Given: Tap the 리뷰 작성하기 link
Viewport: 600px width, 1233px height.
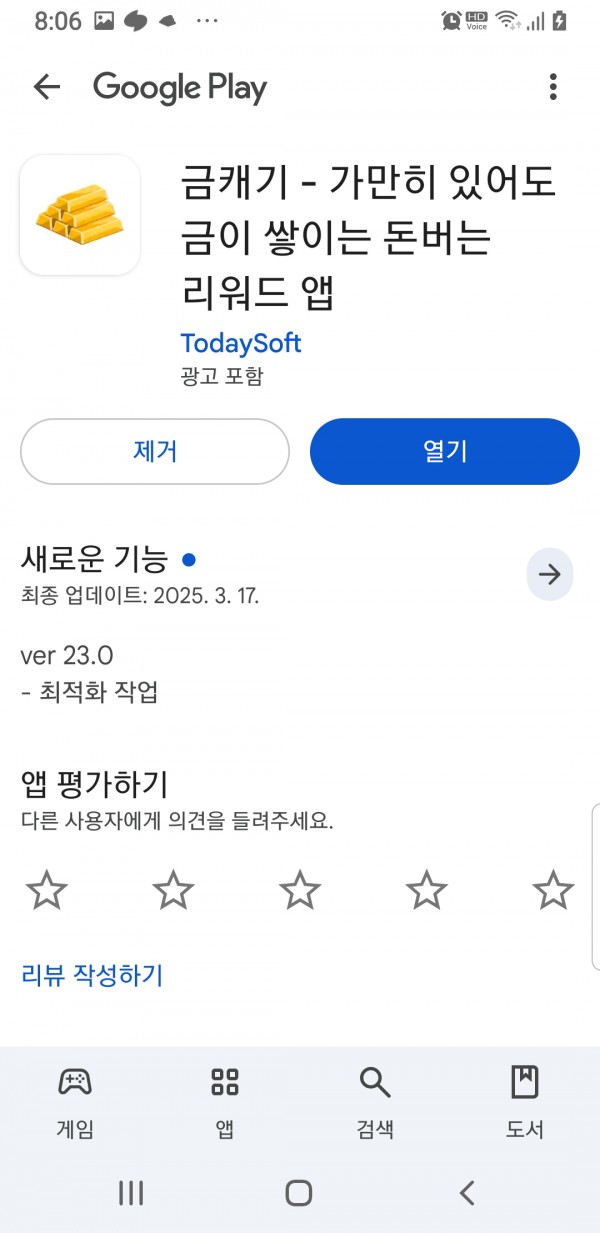Looking at the screenshot, I should (92, 975).
